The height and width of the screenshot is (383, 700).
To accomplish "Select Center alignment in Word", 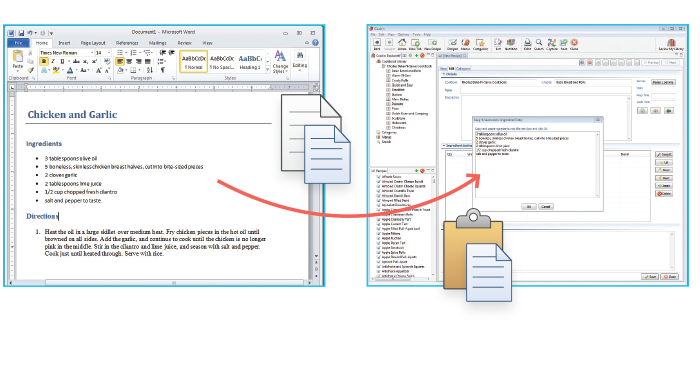I will 129,61.
